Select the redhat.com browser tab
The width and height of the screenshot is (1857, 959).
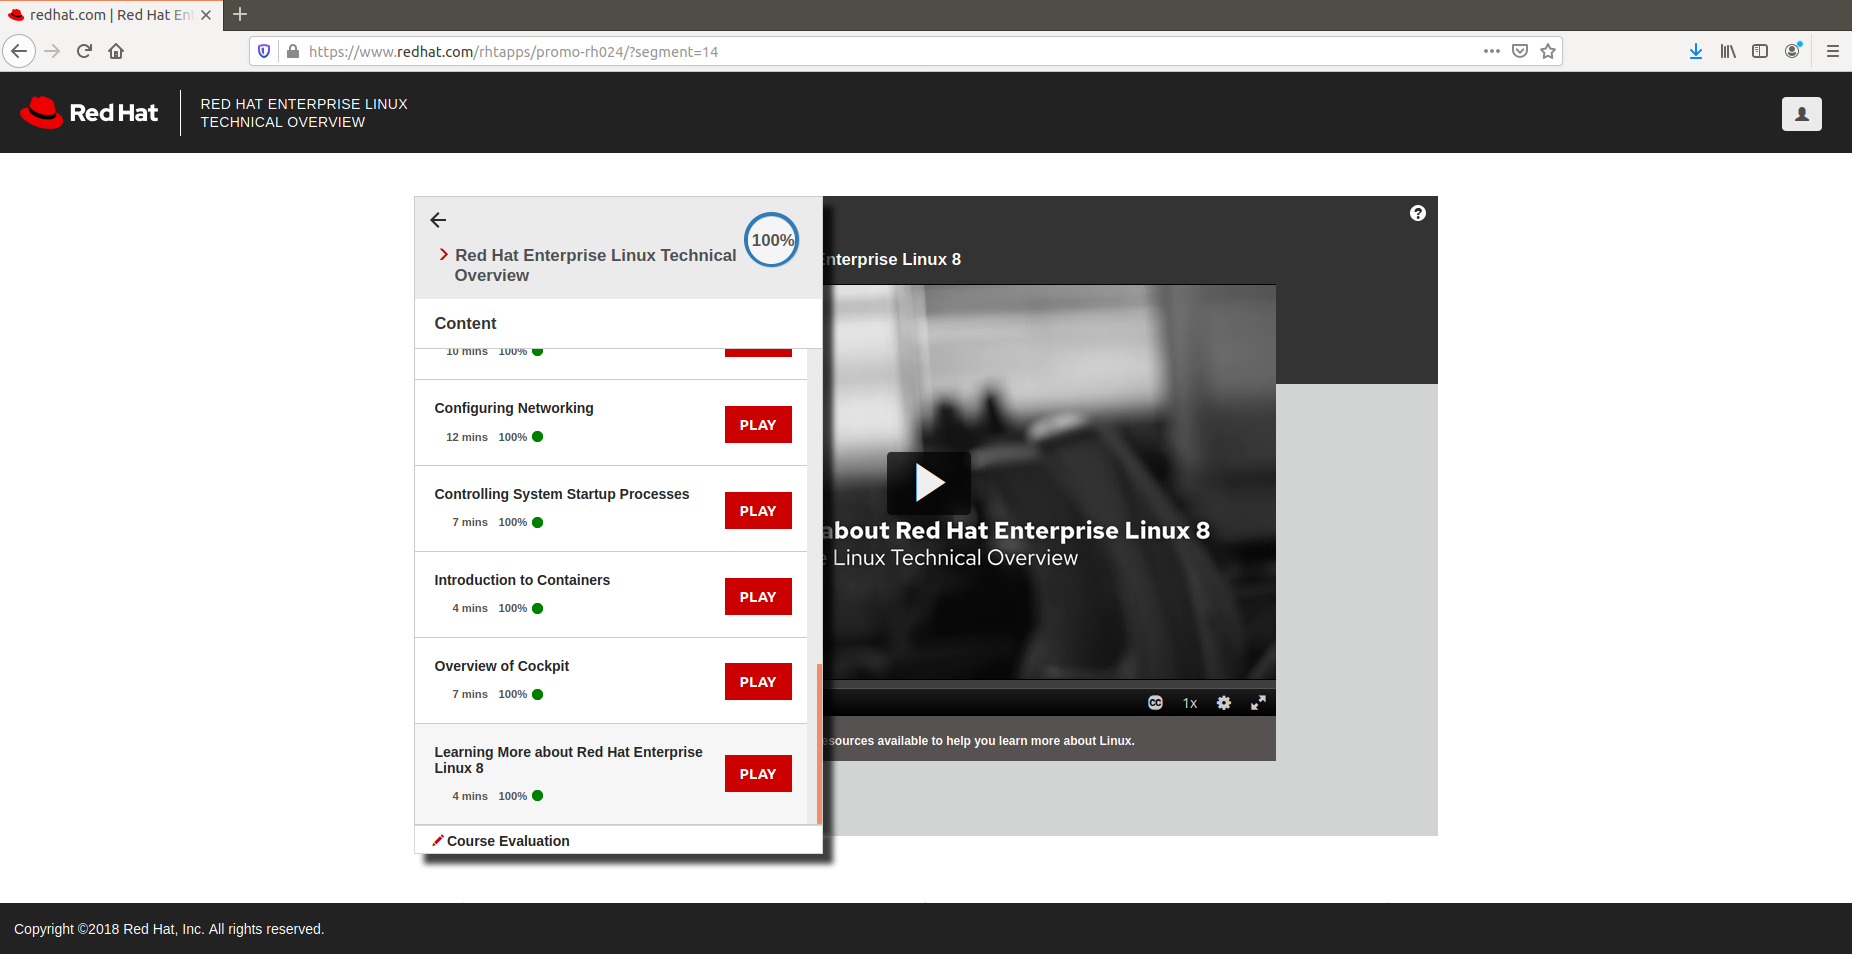pos(110,15)
